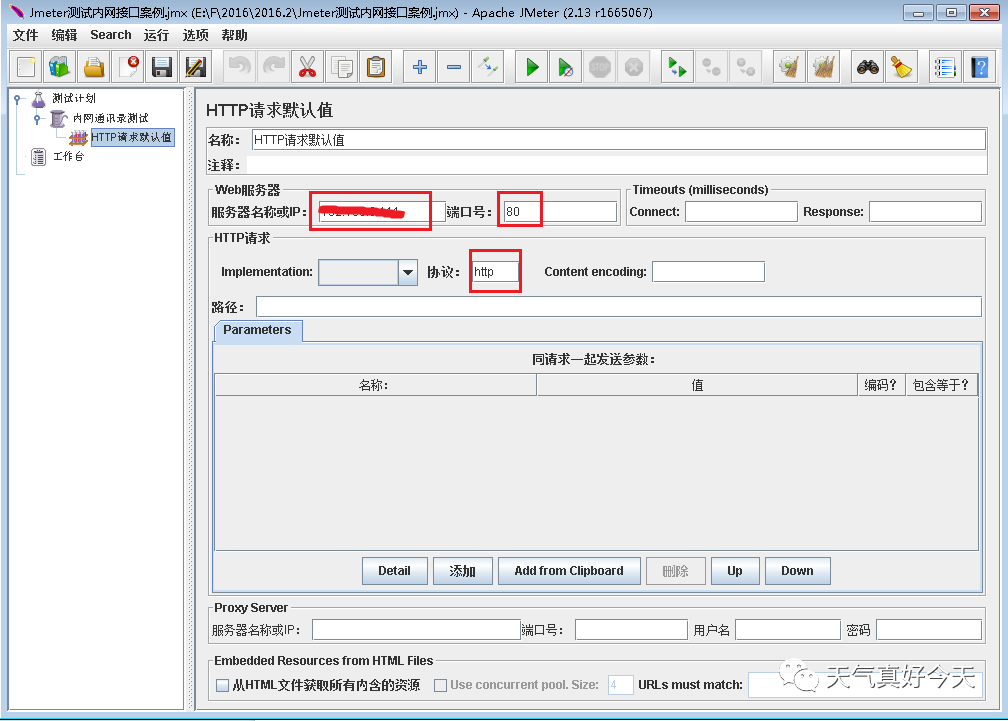Screen dimensions: 1008x721
Task: Click the Redo arrow icon
Action: click(x=273, y=67)
